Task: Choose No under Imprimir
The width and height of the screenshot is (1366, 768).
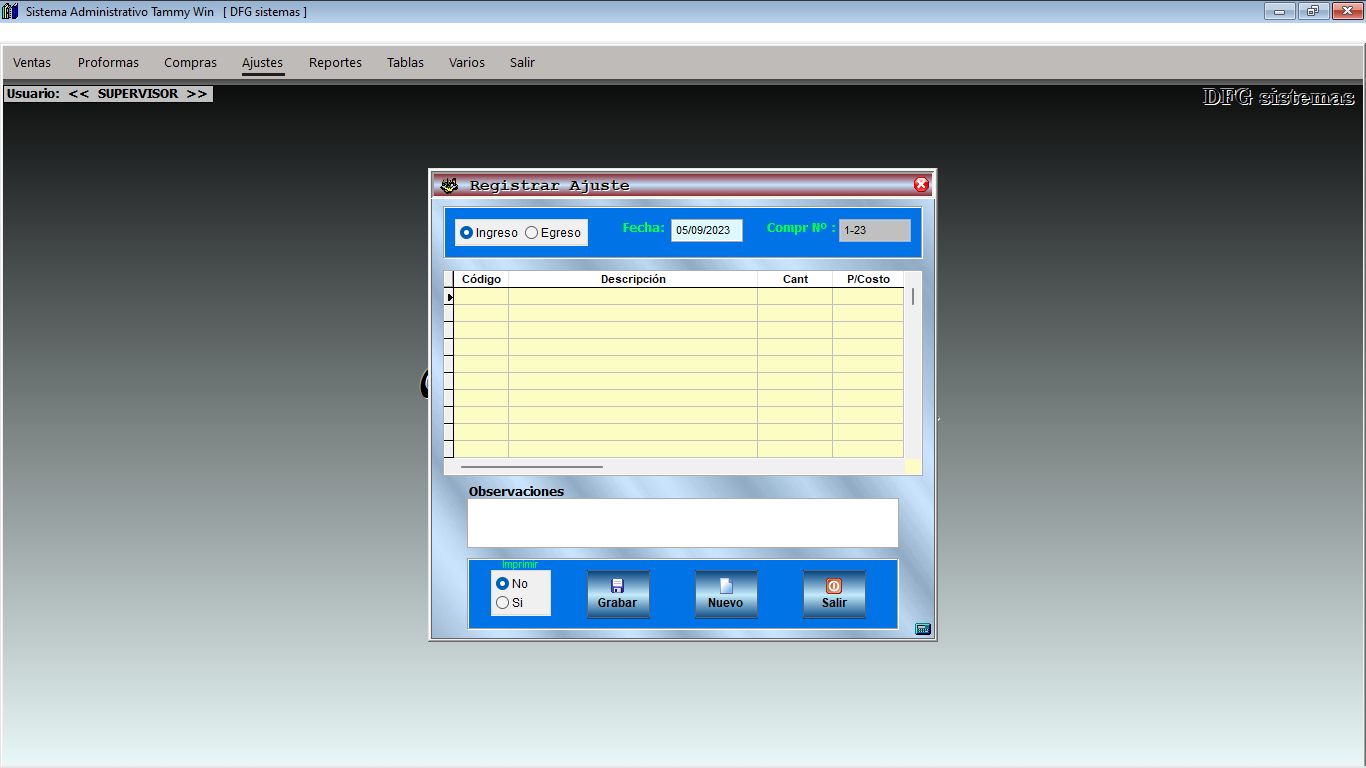Action: tap(512, 584)
